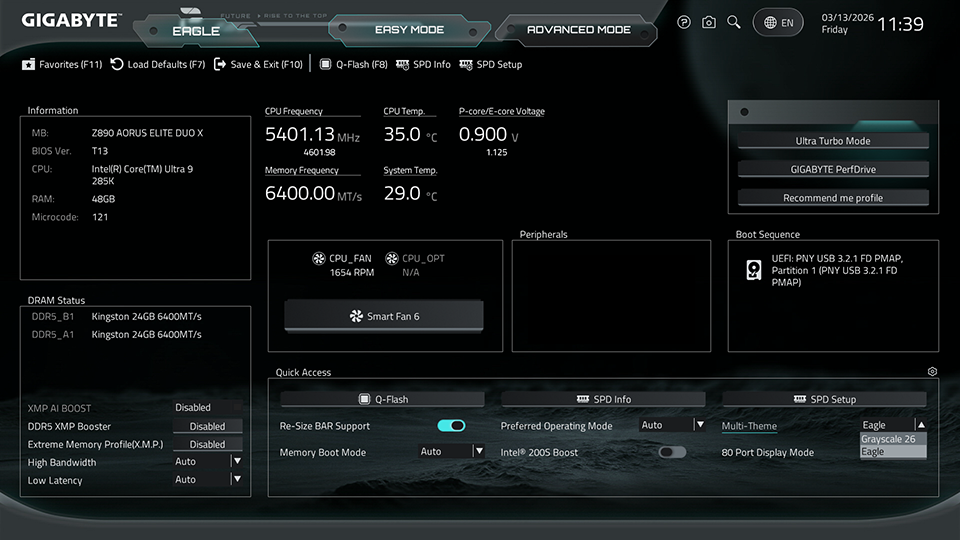
Task: Open Quick Access settings gear
Action: tap(932, 372)
